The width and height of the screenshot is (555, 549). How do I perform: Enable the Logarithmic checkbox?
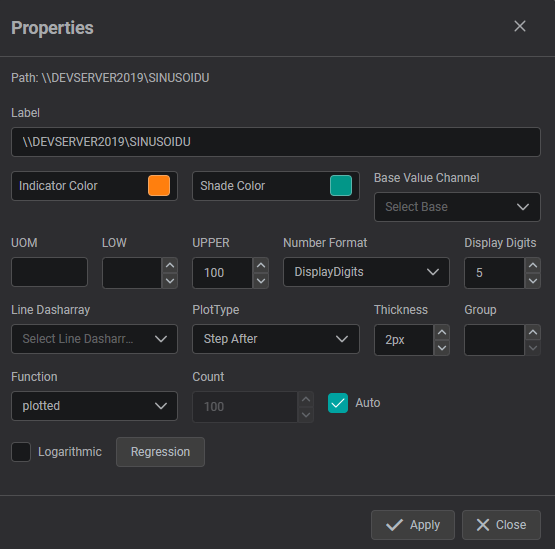pos(21,452)
